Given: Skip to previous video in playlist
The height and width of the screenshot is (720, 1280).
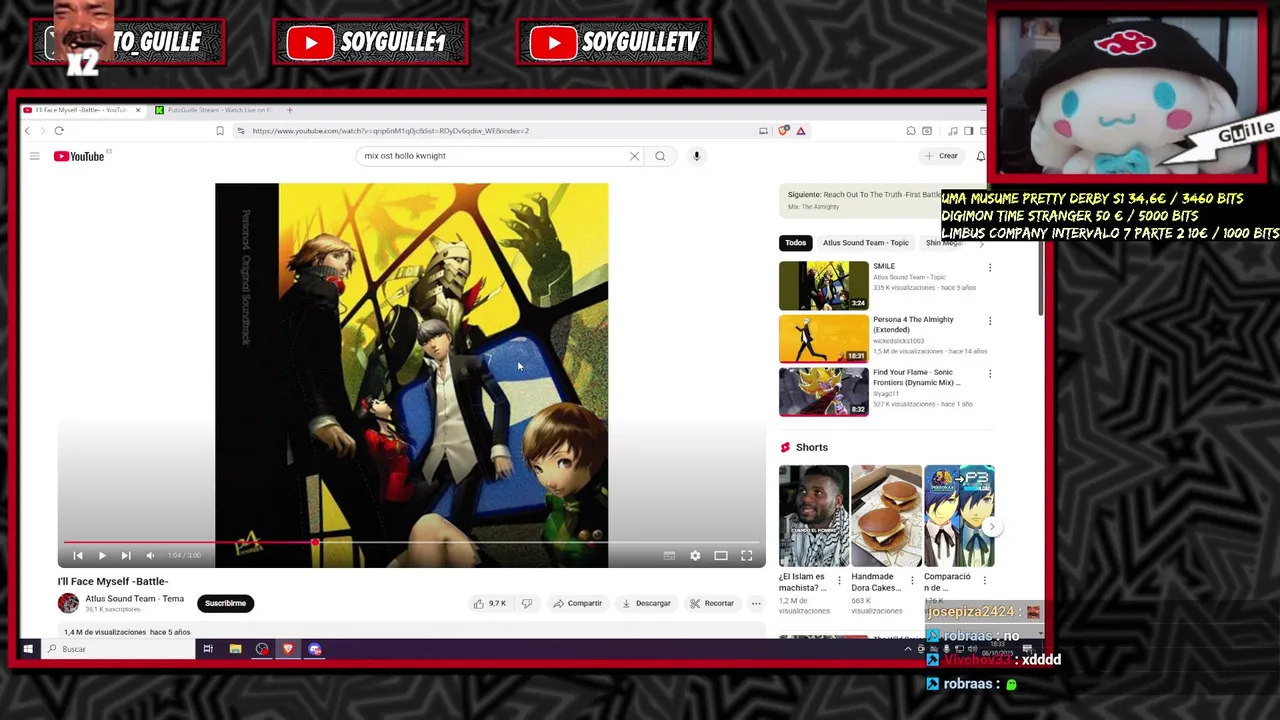Looking at the screenshot, I should (78, 555).
